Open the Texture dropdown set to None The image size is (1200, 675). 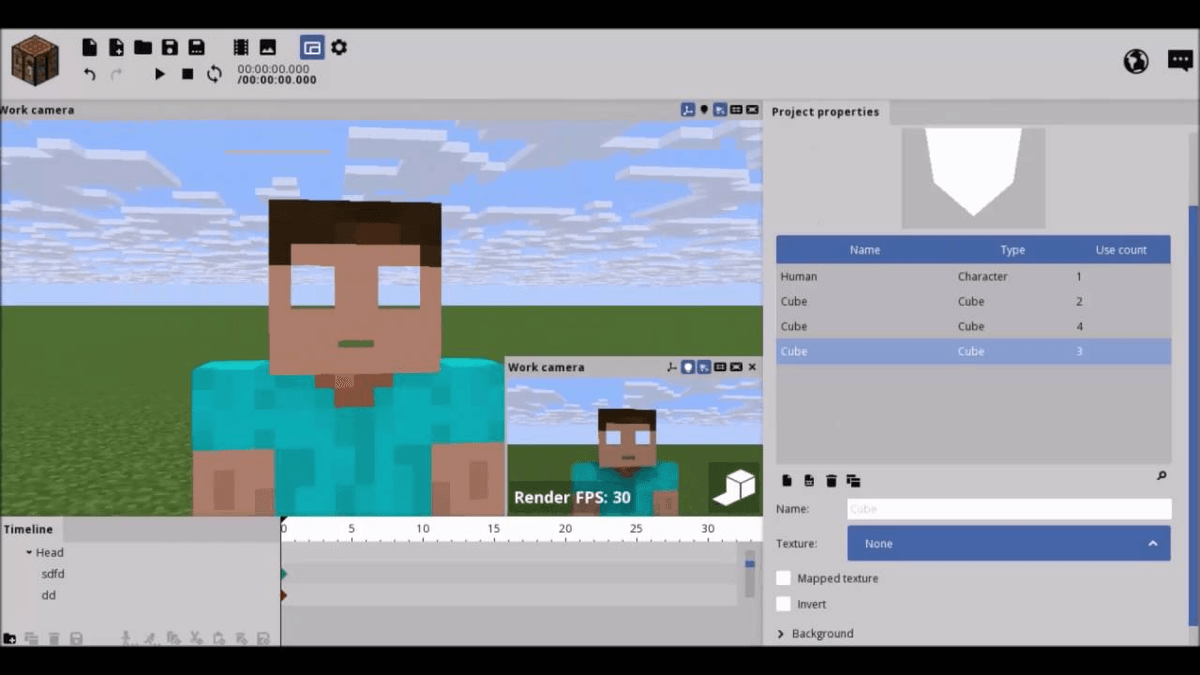pyautogui.click(x=1008, y=543)
